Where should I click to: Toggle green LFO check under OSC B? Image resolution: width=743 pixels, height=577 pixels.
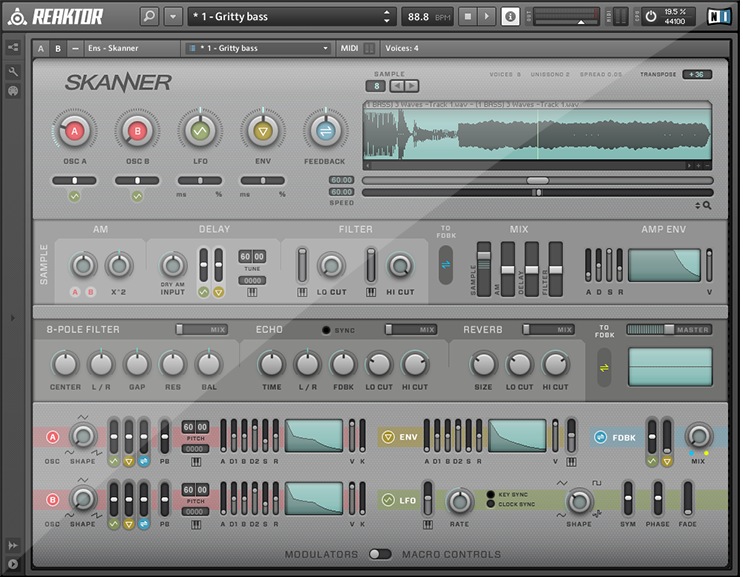pyautogui.click(x=137, y=196)
